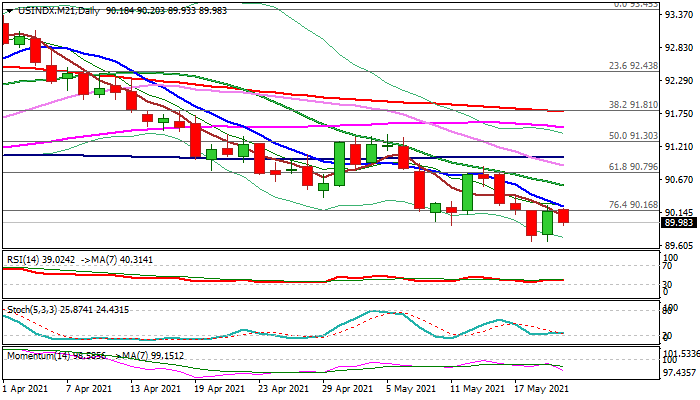Click the 17 May 2021 date label
Screen dimensions: 700x400
point(540,388)
